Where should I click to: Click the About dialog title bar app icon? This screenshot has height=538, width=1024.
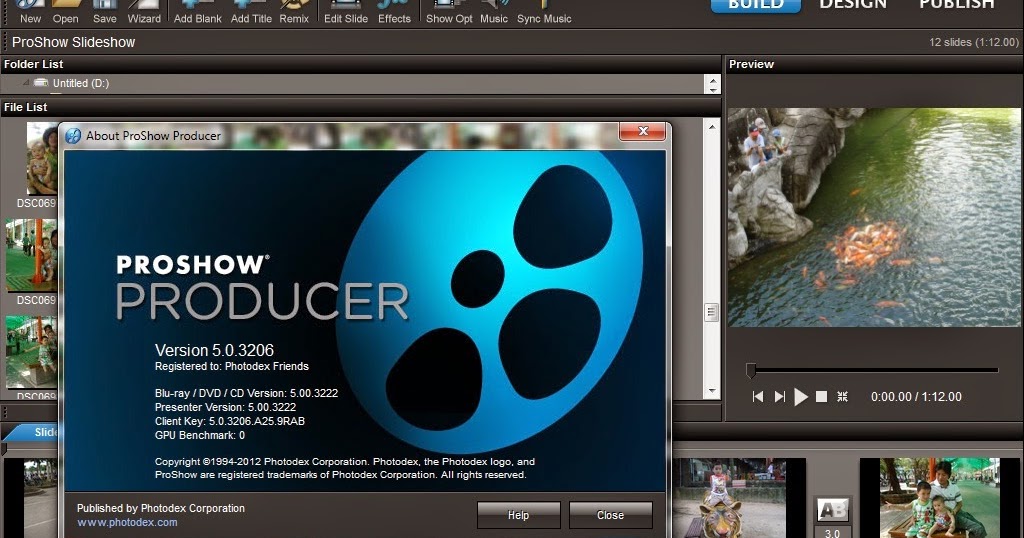(73, 135)
